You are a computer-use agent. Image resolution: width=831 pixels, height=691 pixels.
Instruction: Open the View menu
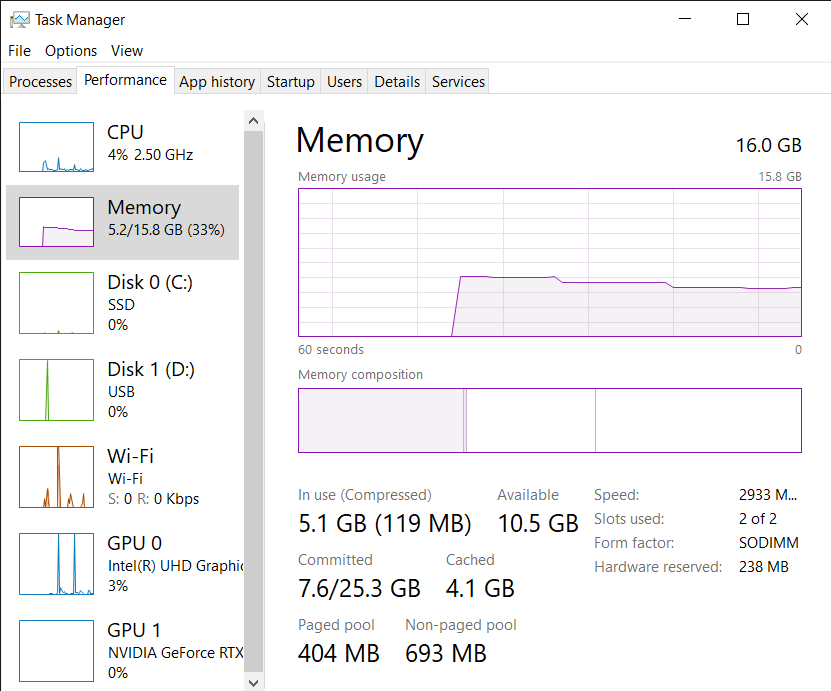(x=127, y=51)
